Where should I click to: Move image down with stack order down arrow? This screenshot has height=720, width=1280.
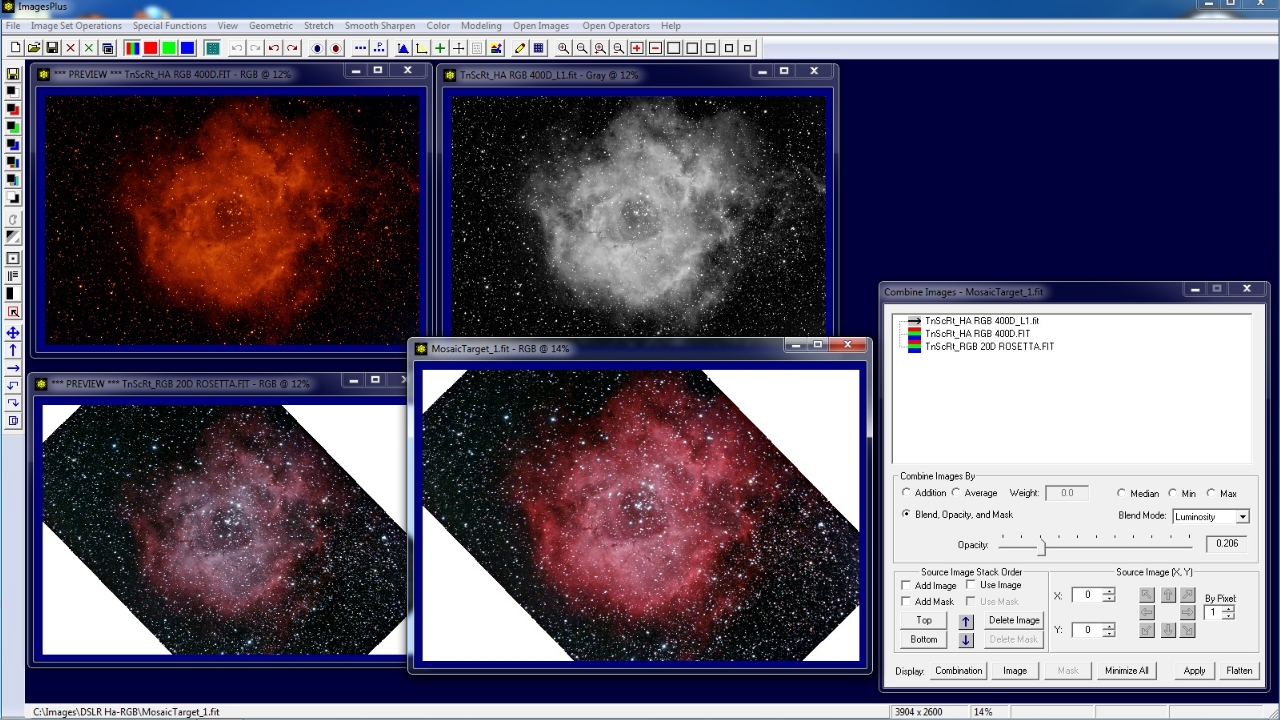[x=966, y=640]
